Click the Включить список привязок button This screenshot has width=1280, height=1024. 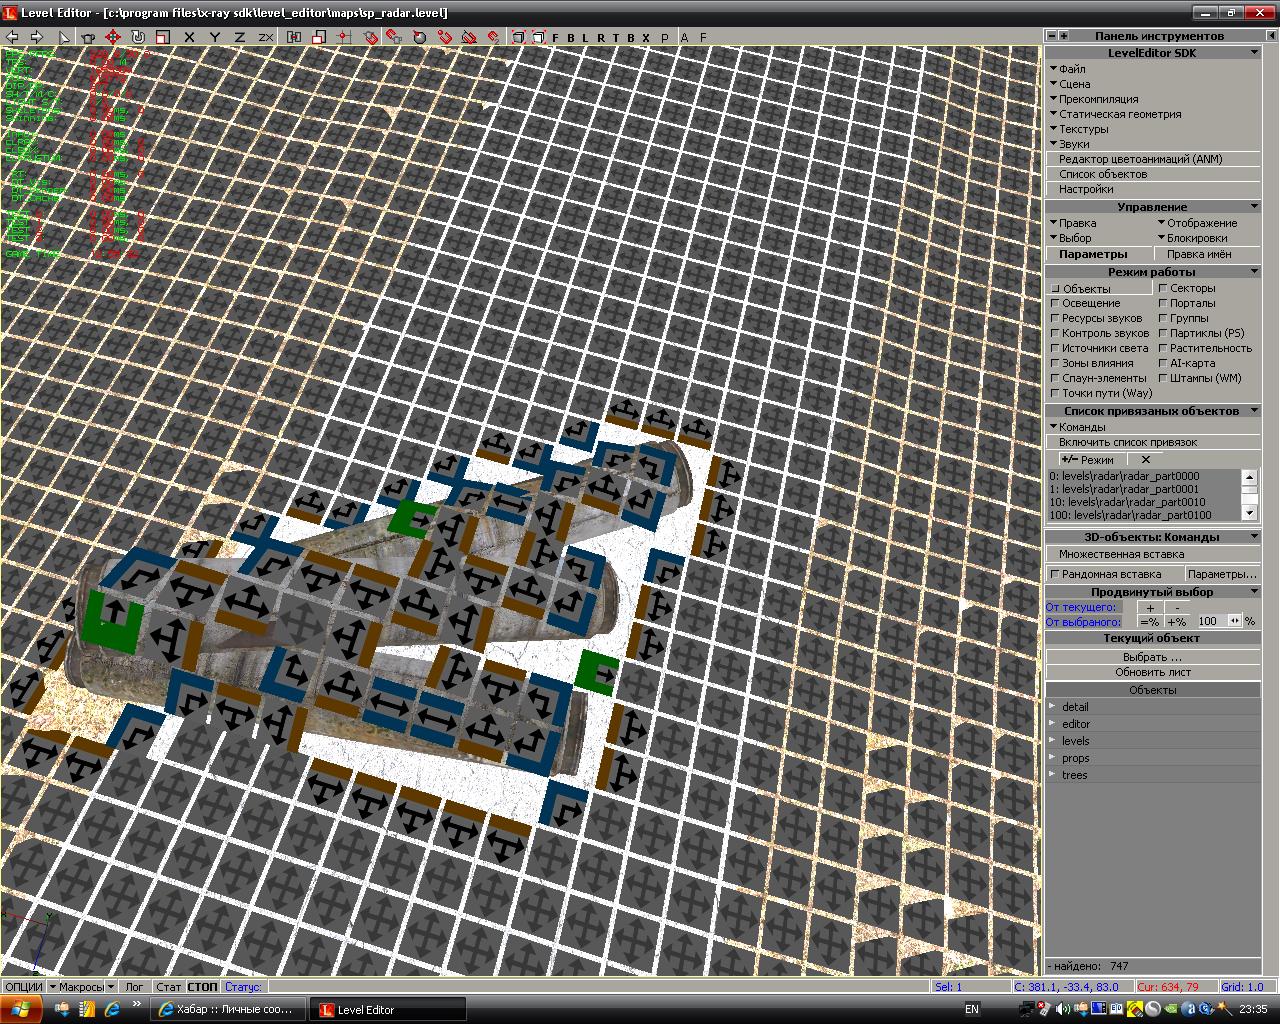(1153, 442)
